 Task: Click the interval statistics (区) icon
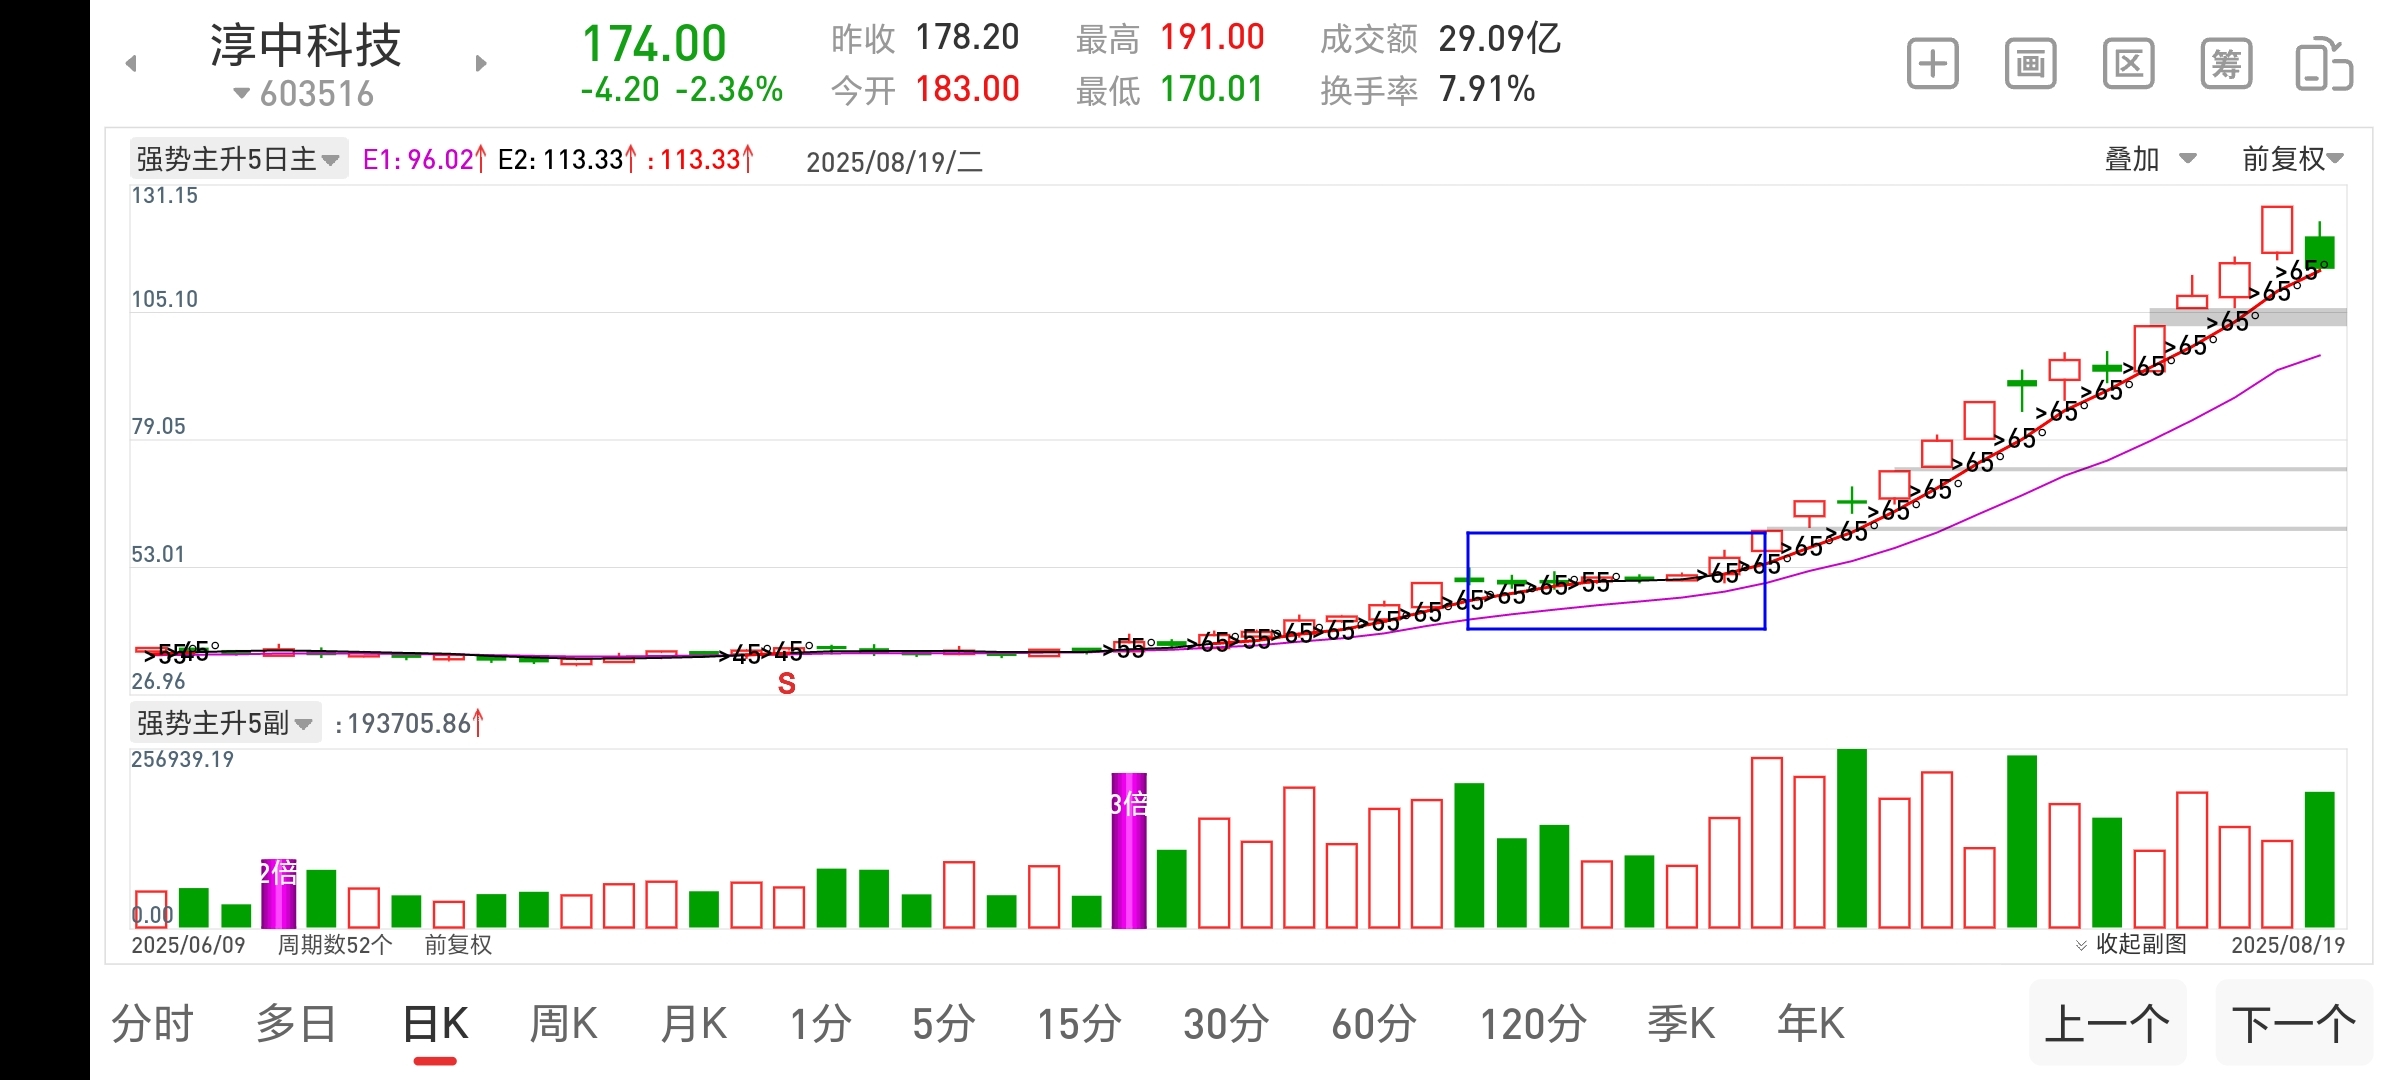tap(2128, 65)
